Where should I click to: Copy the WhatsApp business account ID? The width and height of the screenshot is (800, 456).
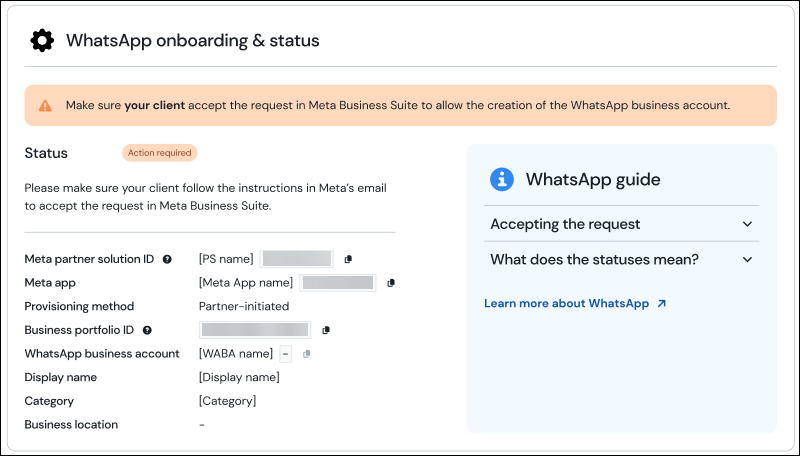[x=307, y=354]
